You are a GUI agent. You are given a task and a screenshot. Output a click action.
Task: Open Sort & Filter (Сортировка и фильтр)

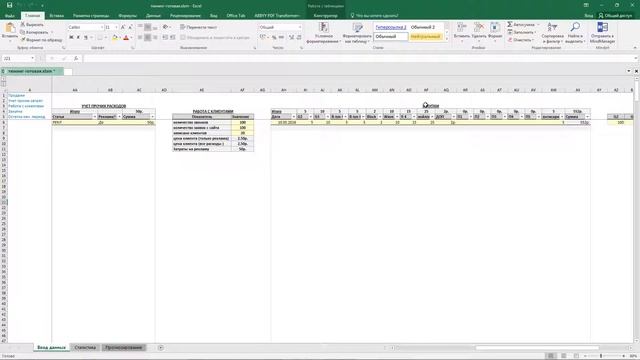click(x=552, y=33)
